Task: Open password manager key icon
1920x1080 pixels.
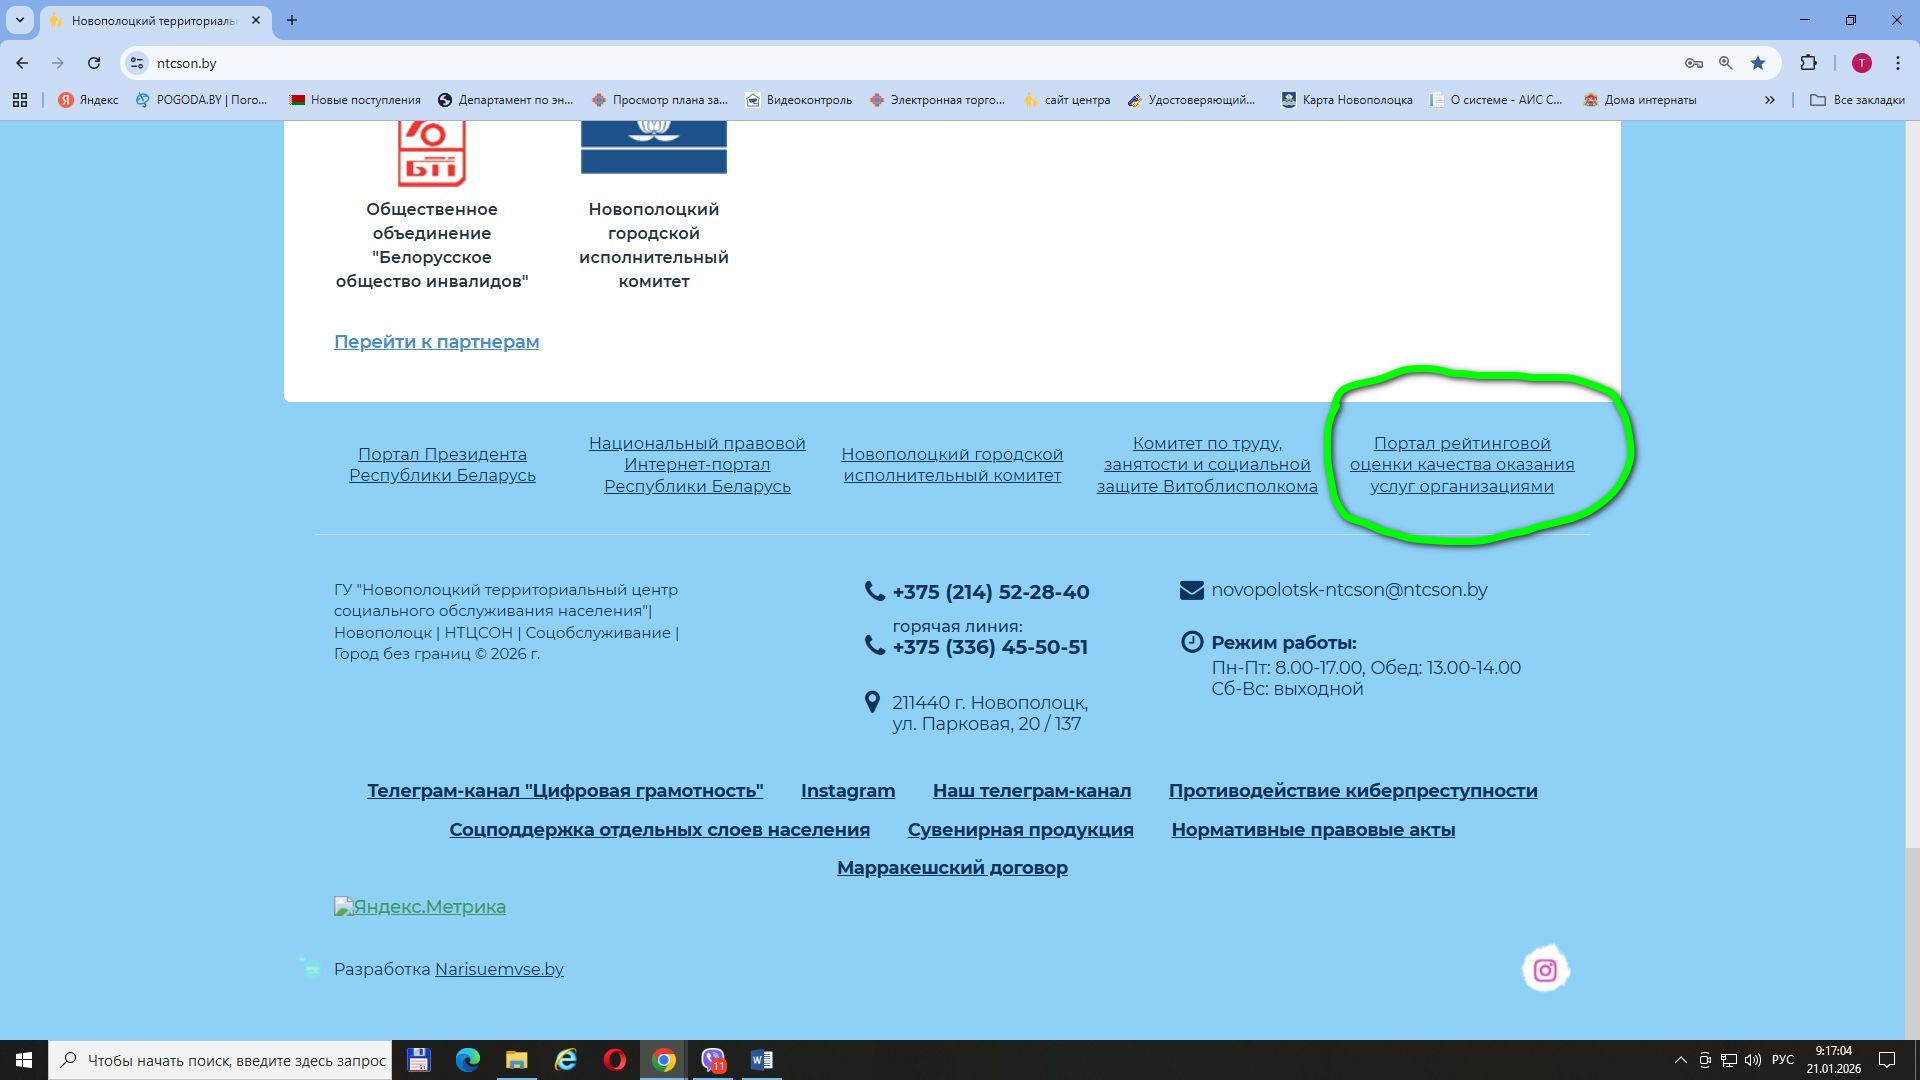Action: 1693,63
